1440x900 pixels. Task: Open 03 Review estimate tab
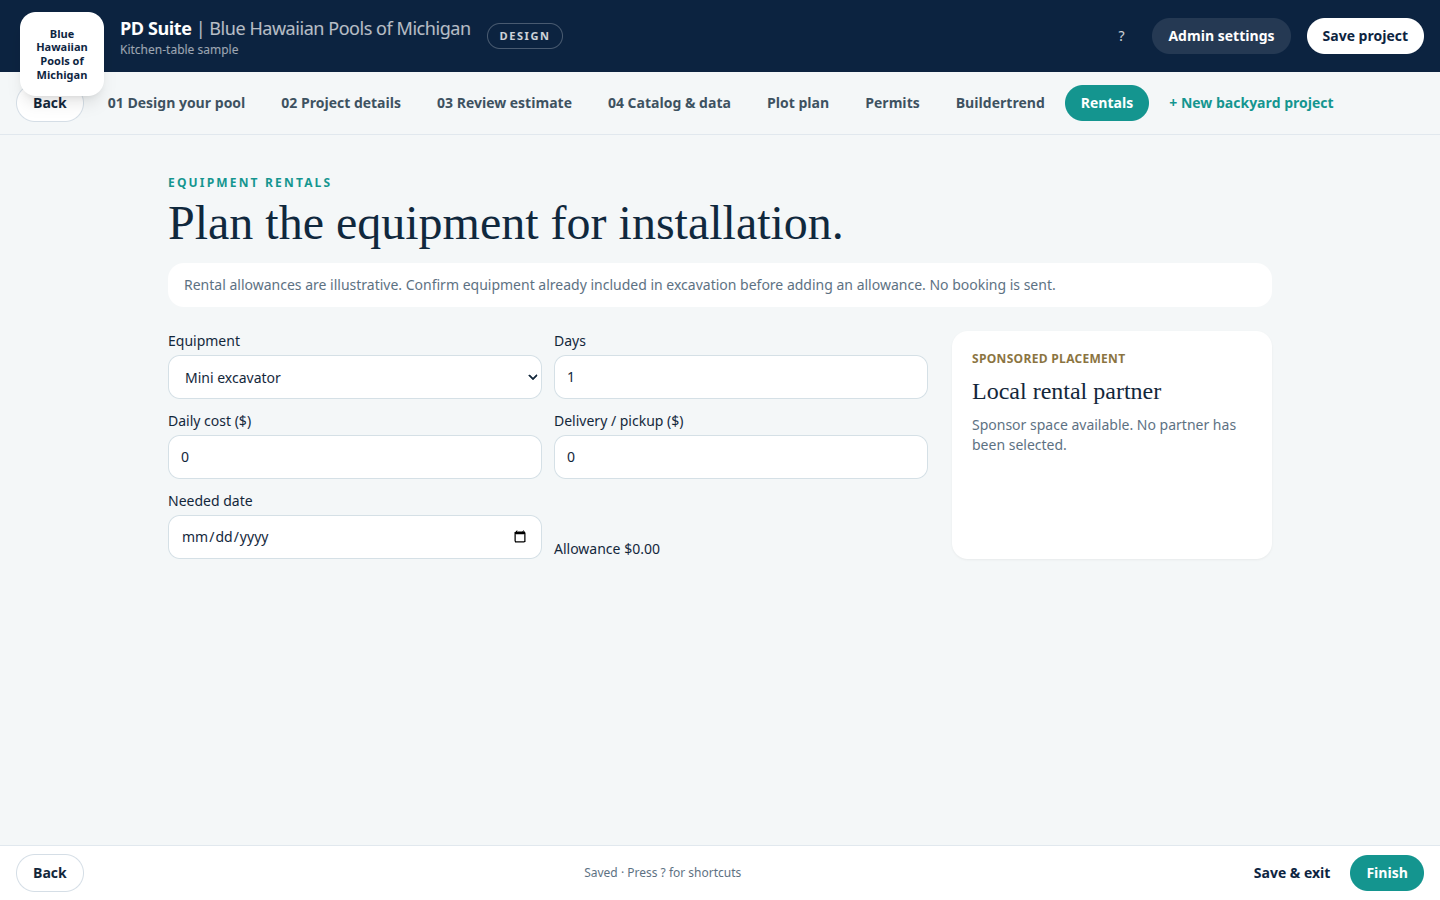pos(504,103)
